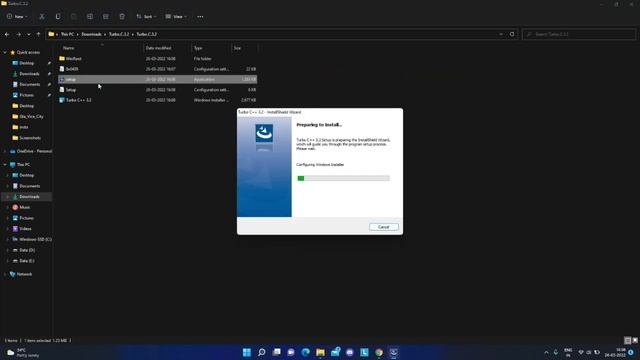Screen dimensions: 640x360
Task: Open the New dropdown in toolbar
Action: pos(17,17)
